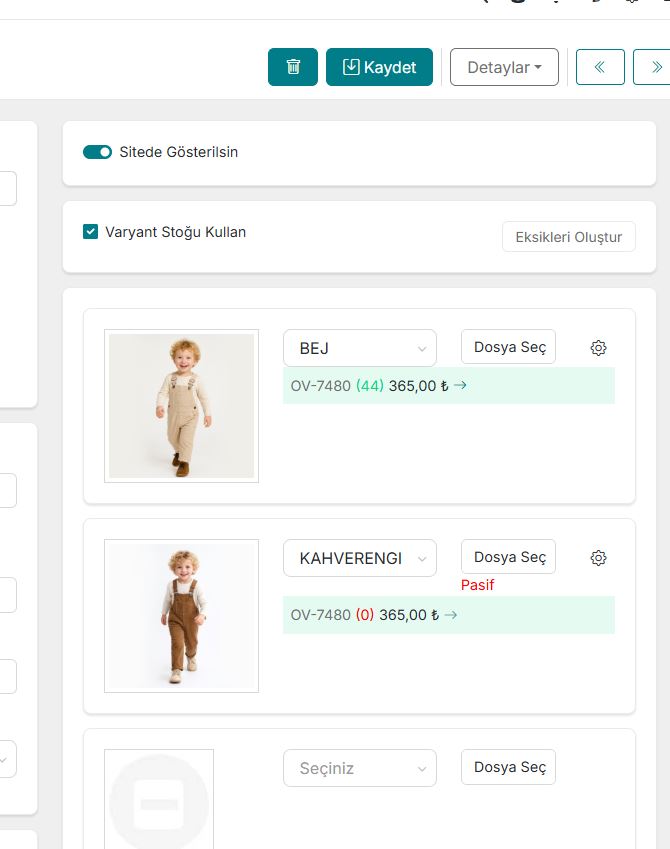Click Dosya Seç in the empty variant row

pos(509,767)
